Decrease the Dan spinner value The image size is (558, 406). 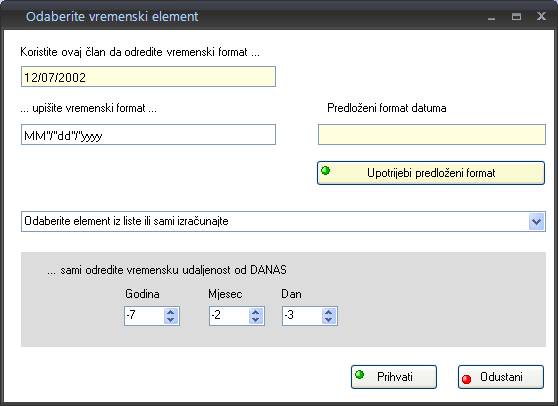tap(328, 320)
